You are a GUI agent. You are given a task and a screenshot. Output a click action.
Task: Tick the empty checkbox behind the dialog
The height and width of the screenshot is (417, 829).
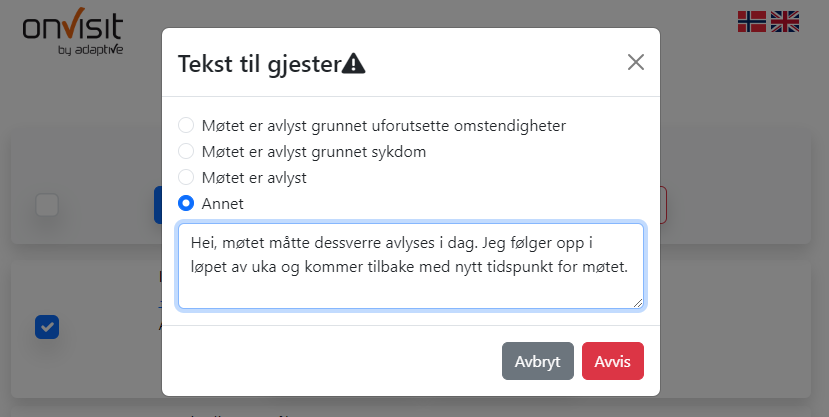pyautogui.click(x=47, y=205)
